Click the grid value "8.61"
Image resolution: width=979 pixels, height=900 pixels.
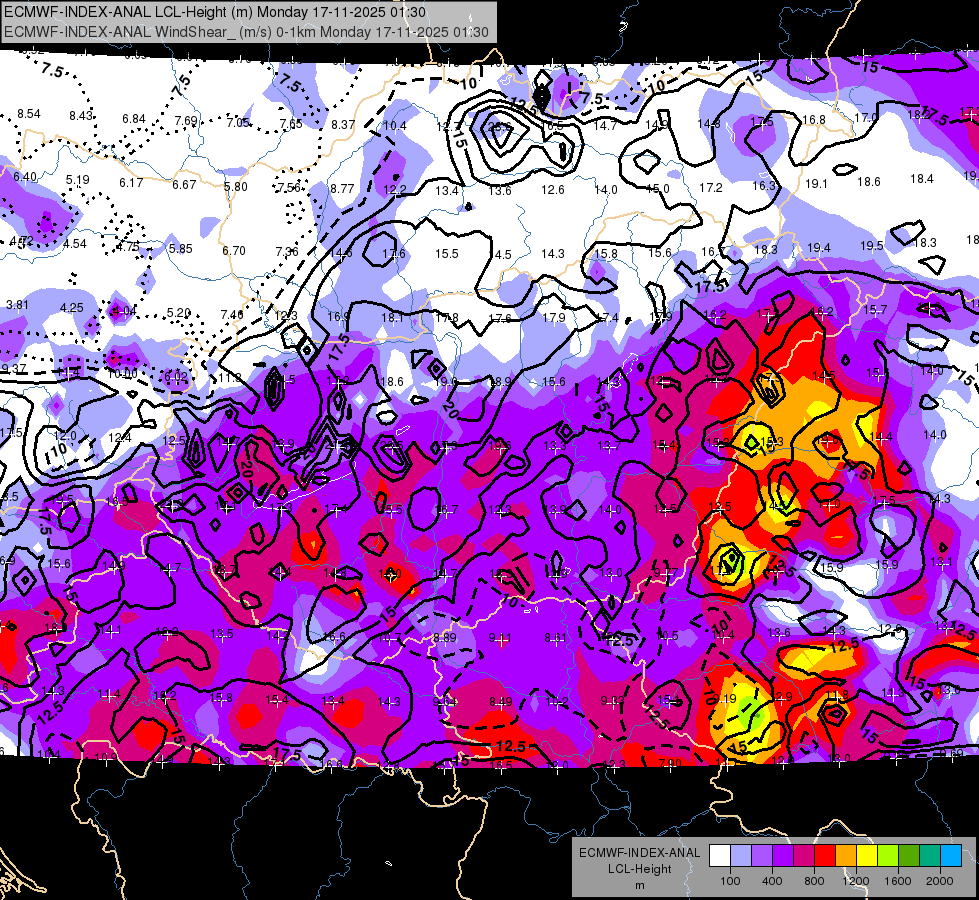[x=556, y=638]
